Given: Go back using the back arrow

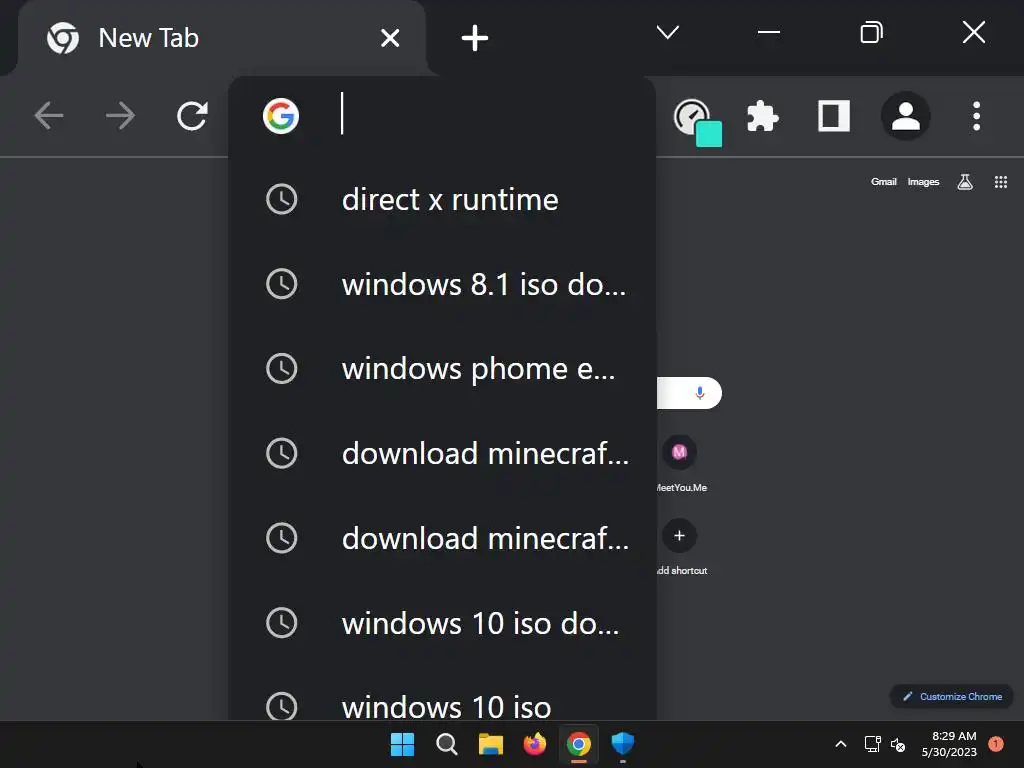Looking at the screenshot, I should (49, 116).
